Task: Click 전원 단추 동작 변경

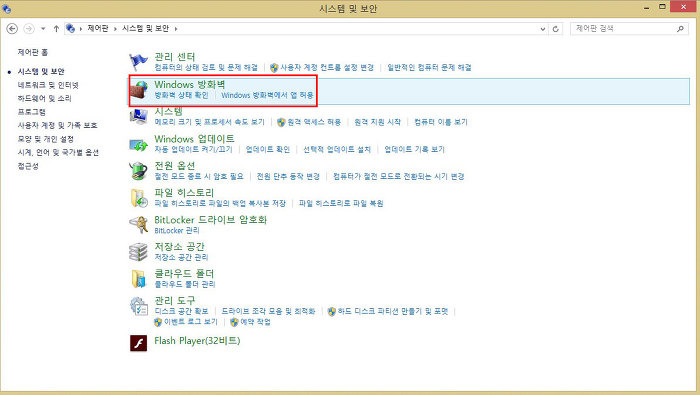Action: coord(288,176)
